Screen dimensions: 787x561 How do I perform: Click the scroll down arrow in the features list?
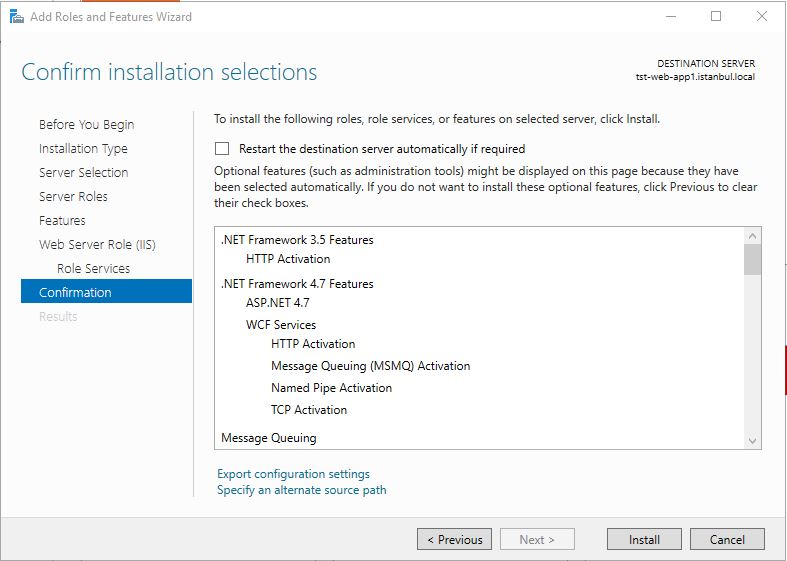coord(752,441)
